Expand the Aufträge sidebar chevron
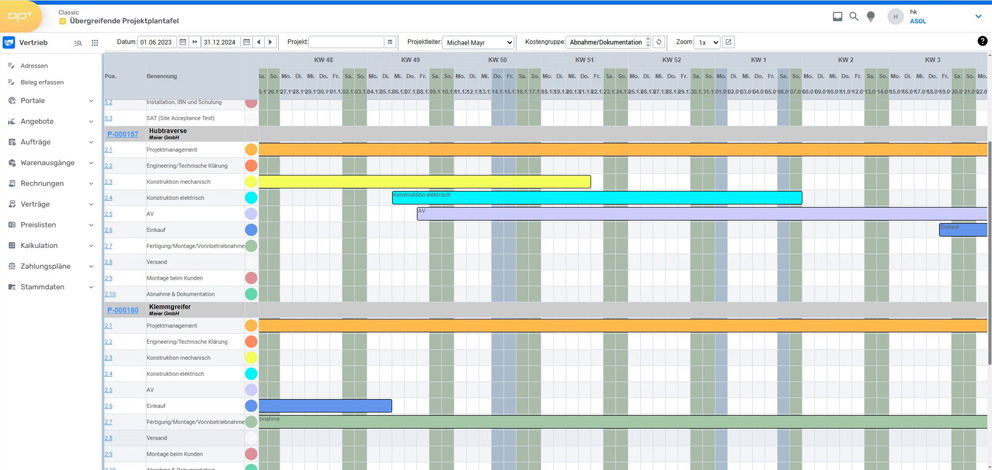Screen dimensions: 992x470 click(x=91, y=142)
